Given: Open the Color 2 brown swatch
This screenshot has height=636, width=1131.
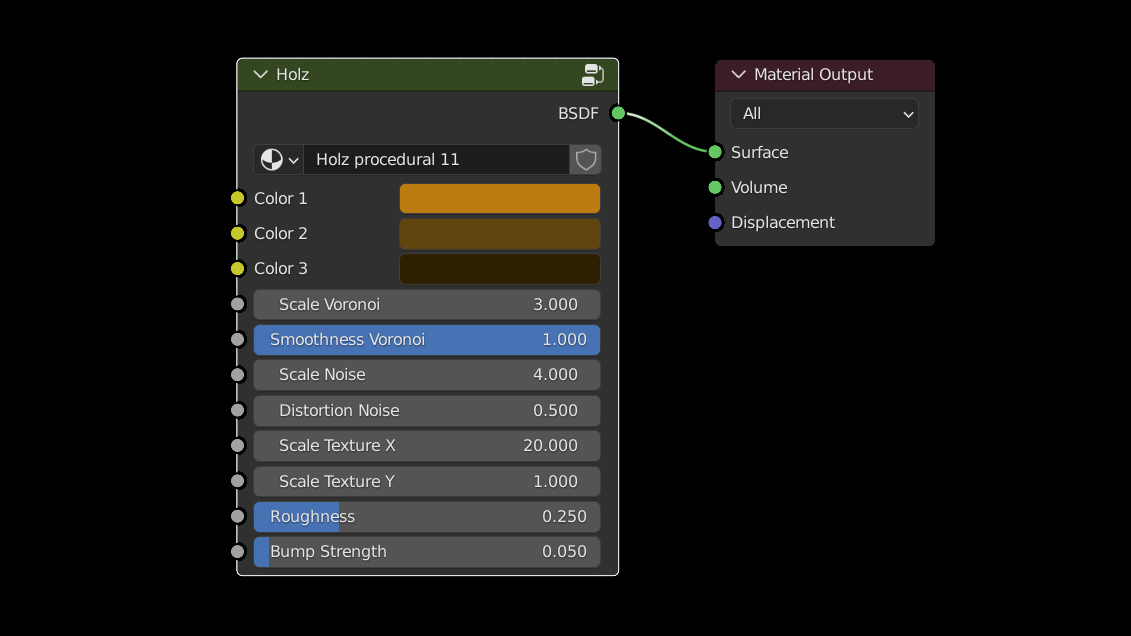Looking at the screenshot, I should point(499,233).
